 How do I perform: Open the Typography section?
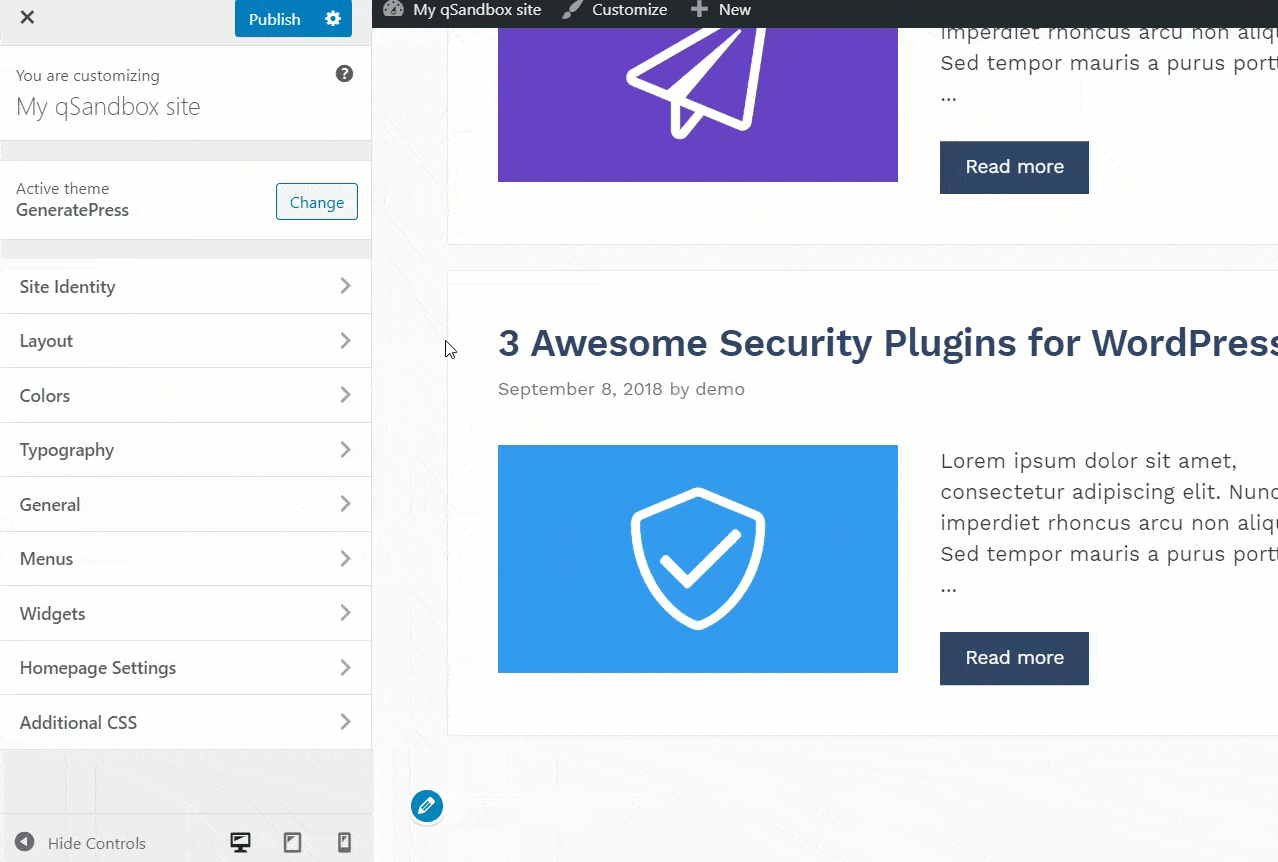tap(185, 450)
